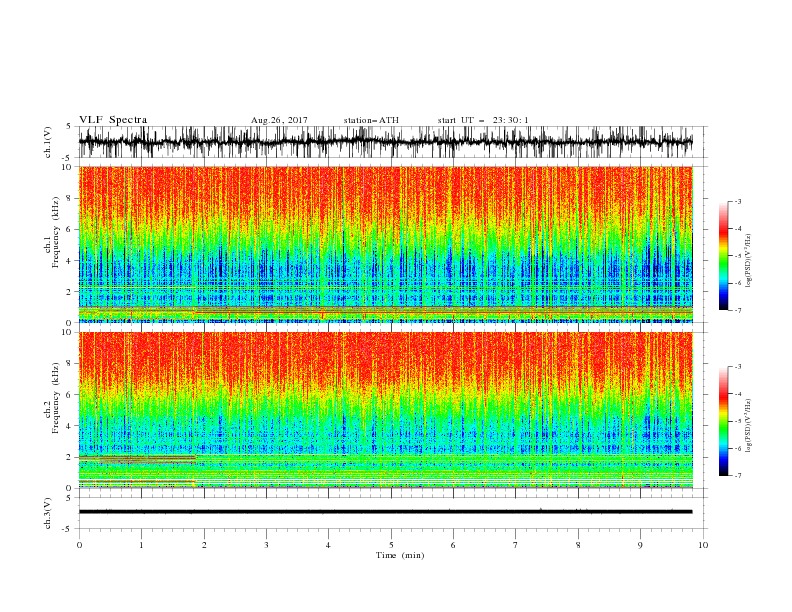Viewport: 792px width, 612px height.
Task: Click the ch.1 color scale bar
Action: coord(723,256)
